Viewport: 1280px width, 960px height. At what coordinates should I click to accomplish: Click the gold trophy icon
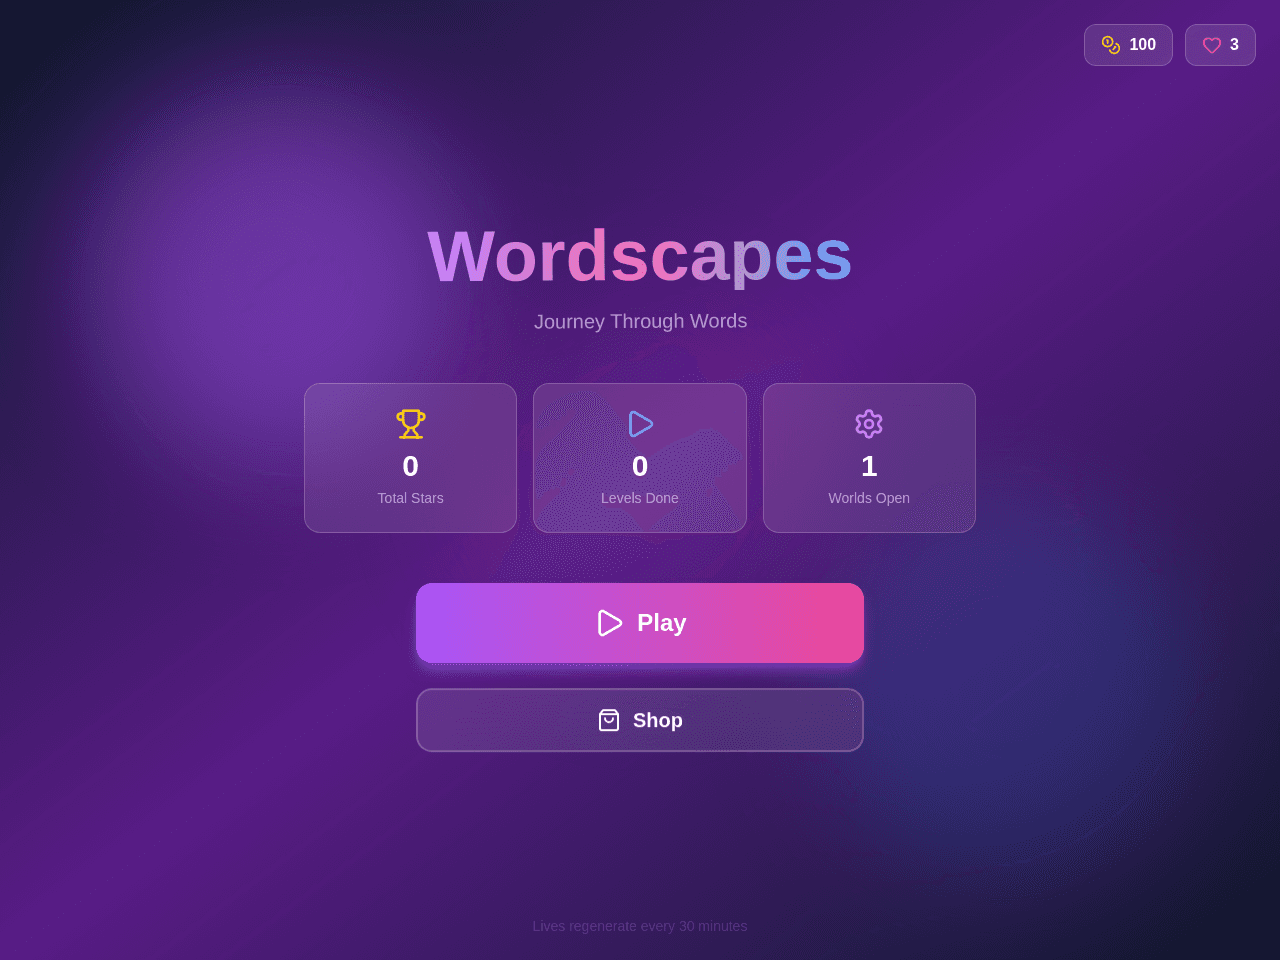pyautogui.click(x=411, y=424)
